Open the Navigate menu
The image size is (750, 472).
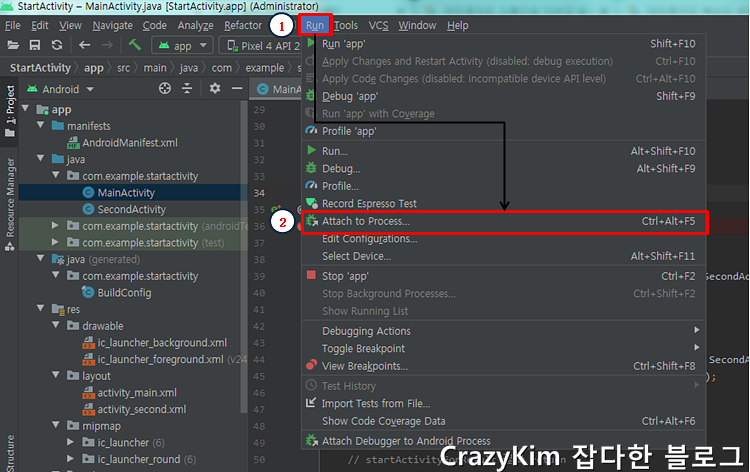click(x=112, y=25)
